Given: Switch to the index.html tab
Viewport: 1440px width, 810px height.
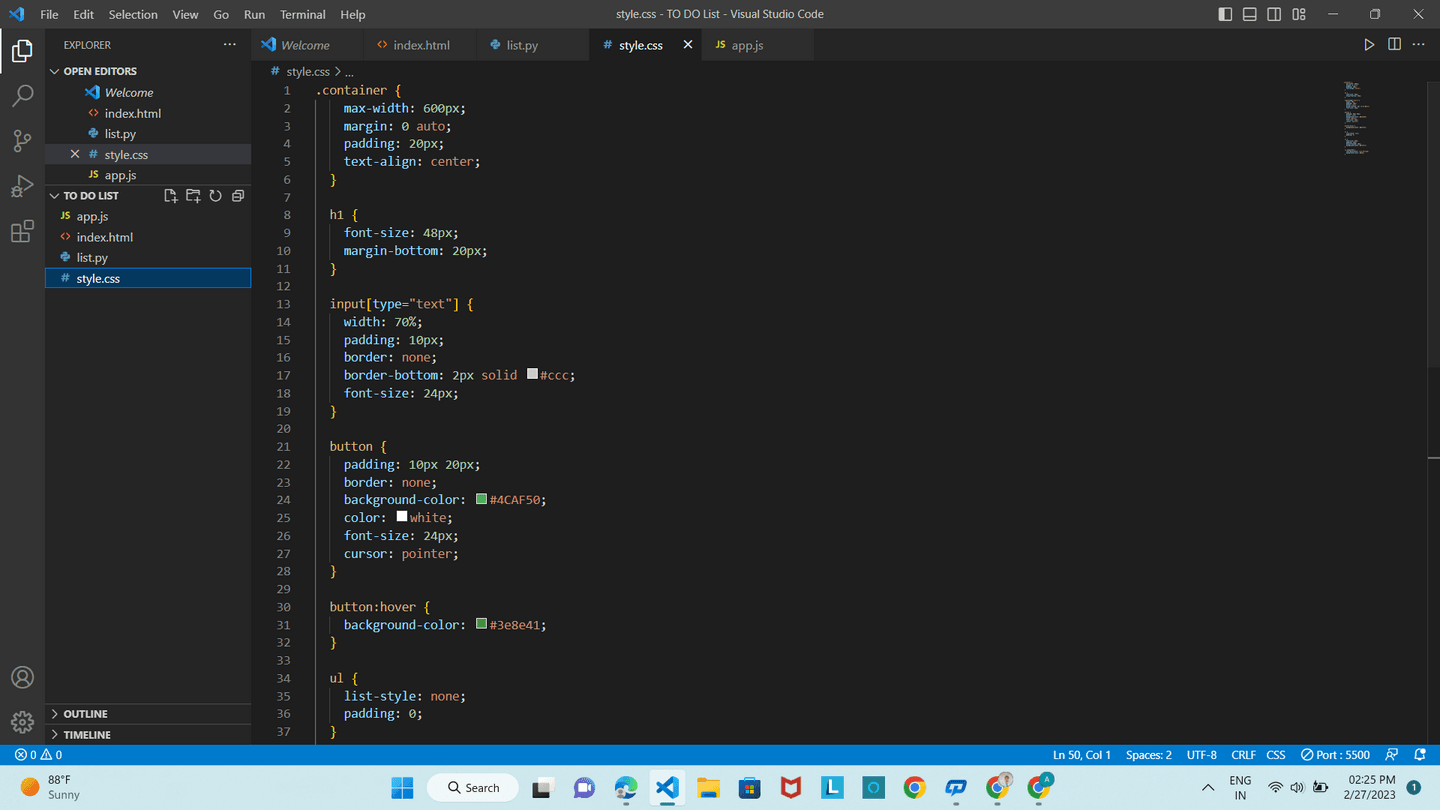Looking at the screenshot, I should click(x=421, y=45).
